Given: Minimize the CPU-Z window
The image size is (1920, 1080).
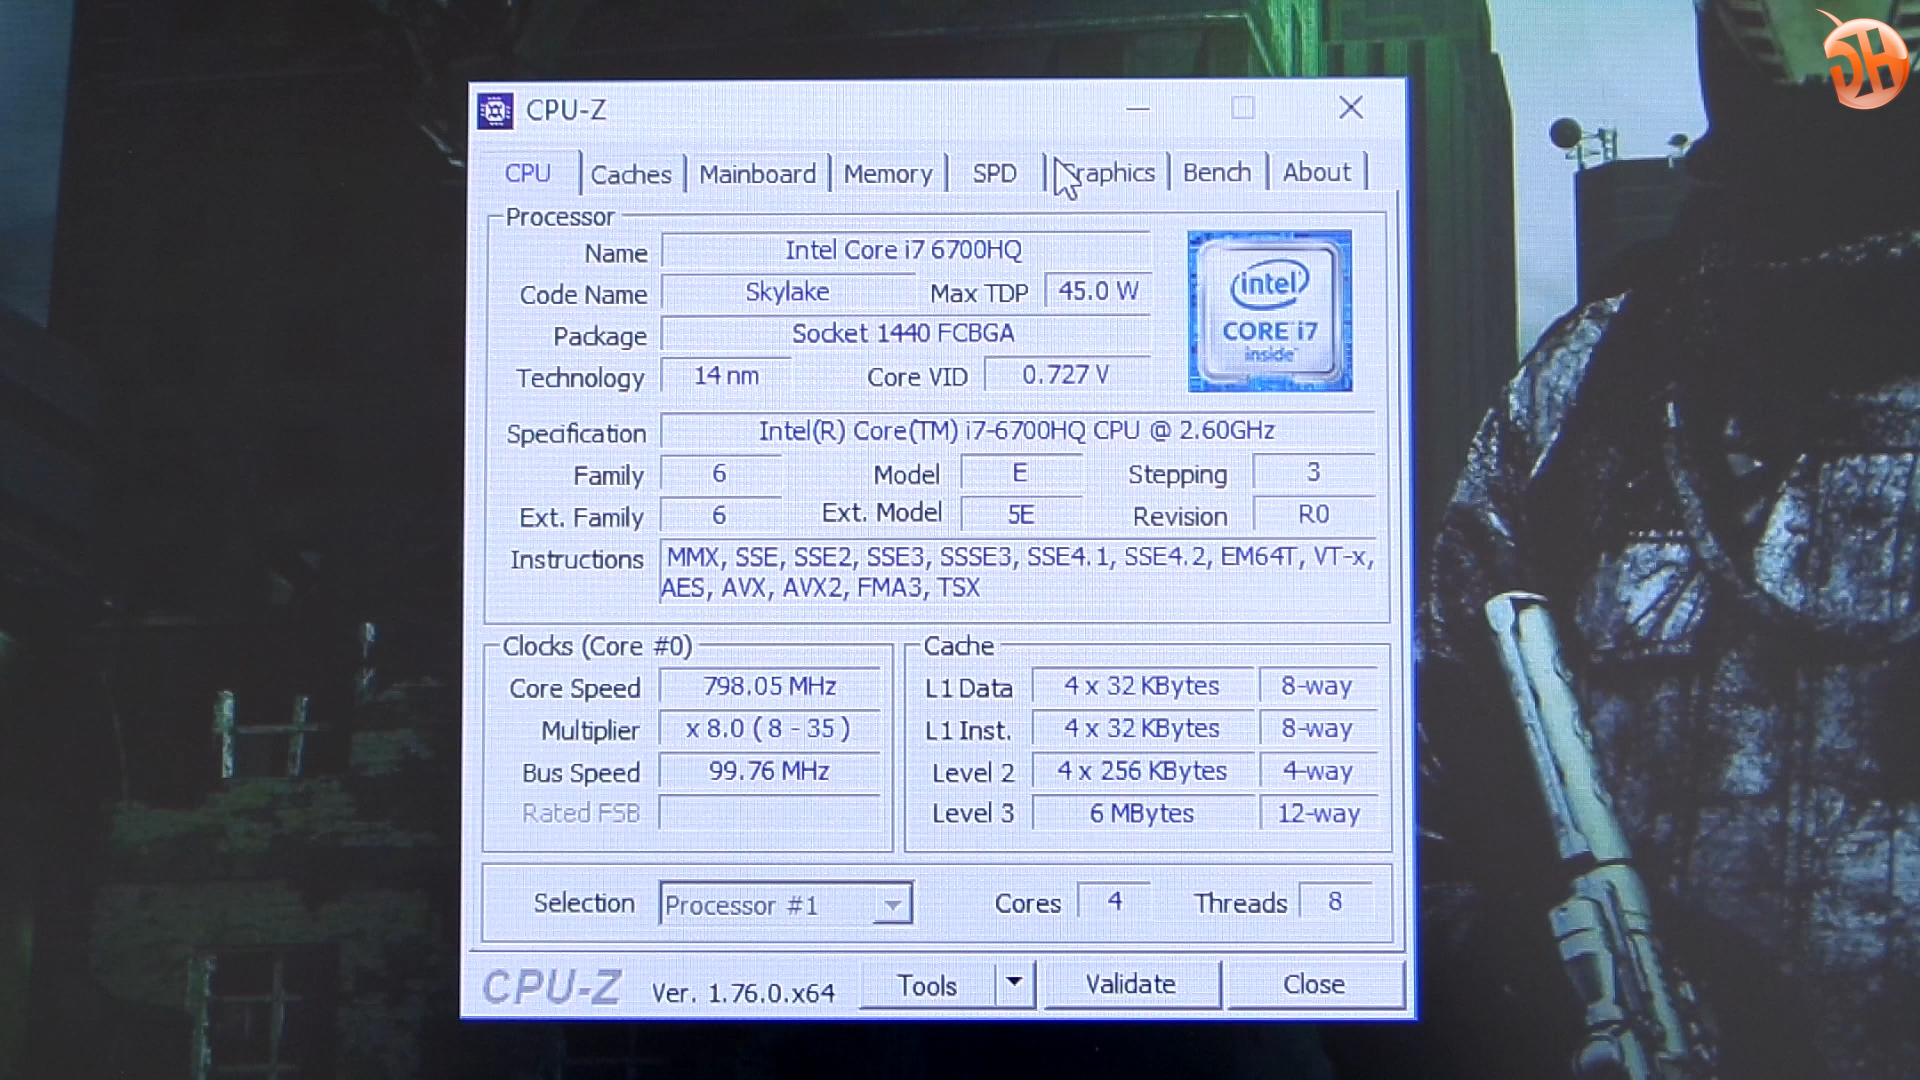Looking at the screenshot, I should coord(1138,108).
